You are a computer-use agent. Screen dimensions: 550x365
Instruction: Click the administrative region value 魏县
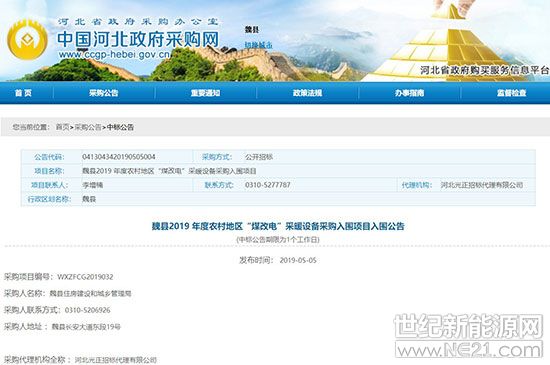tap(89, 199)
